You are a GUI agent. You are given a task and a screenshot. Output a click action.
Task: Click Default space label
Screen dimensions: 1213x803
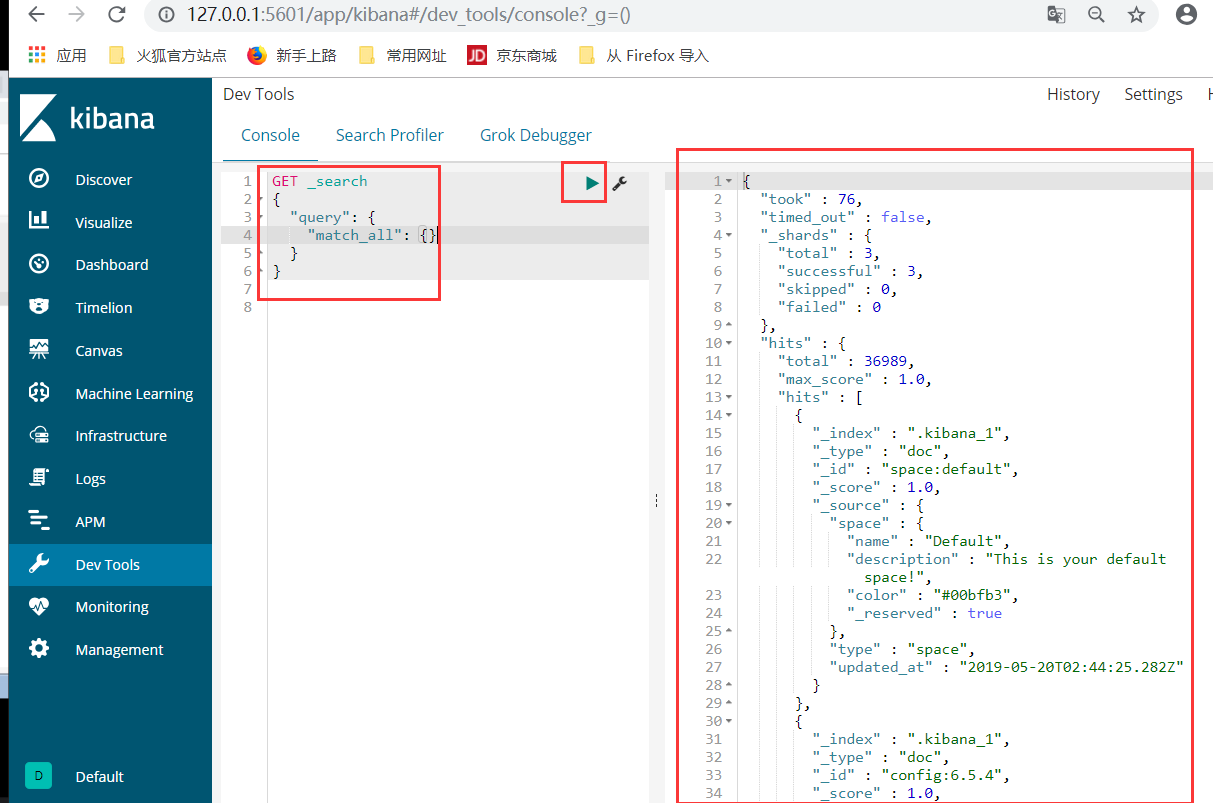point(100,777)
